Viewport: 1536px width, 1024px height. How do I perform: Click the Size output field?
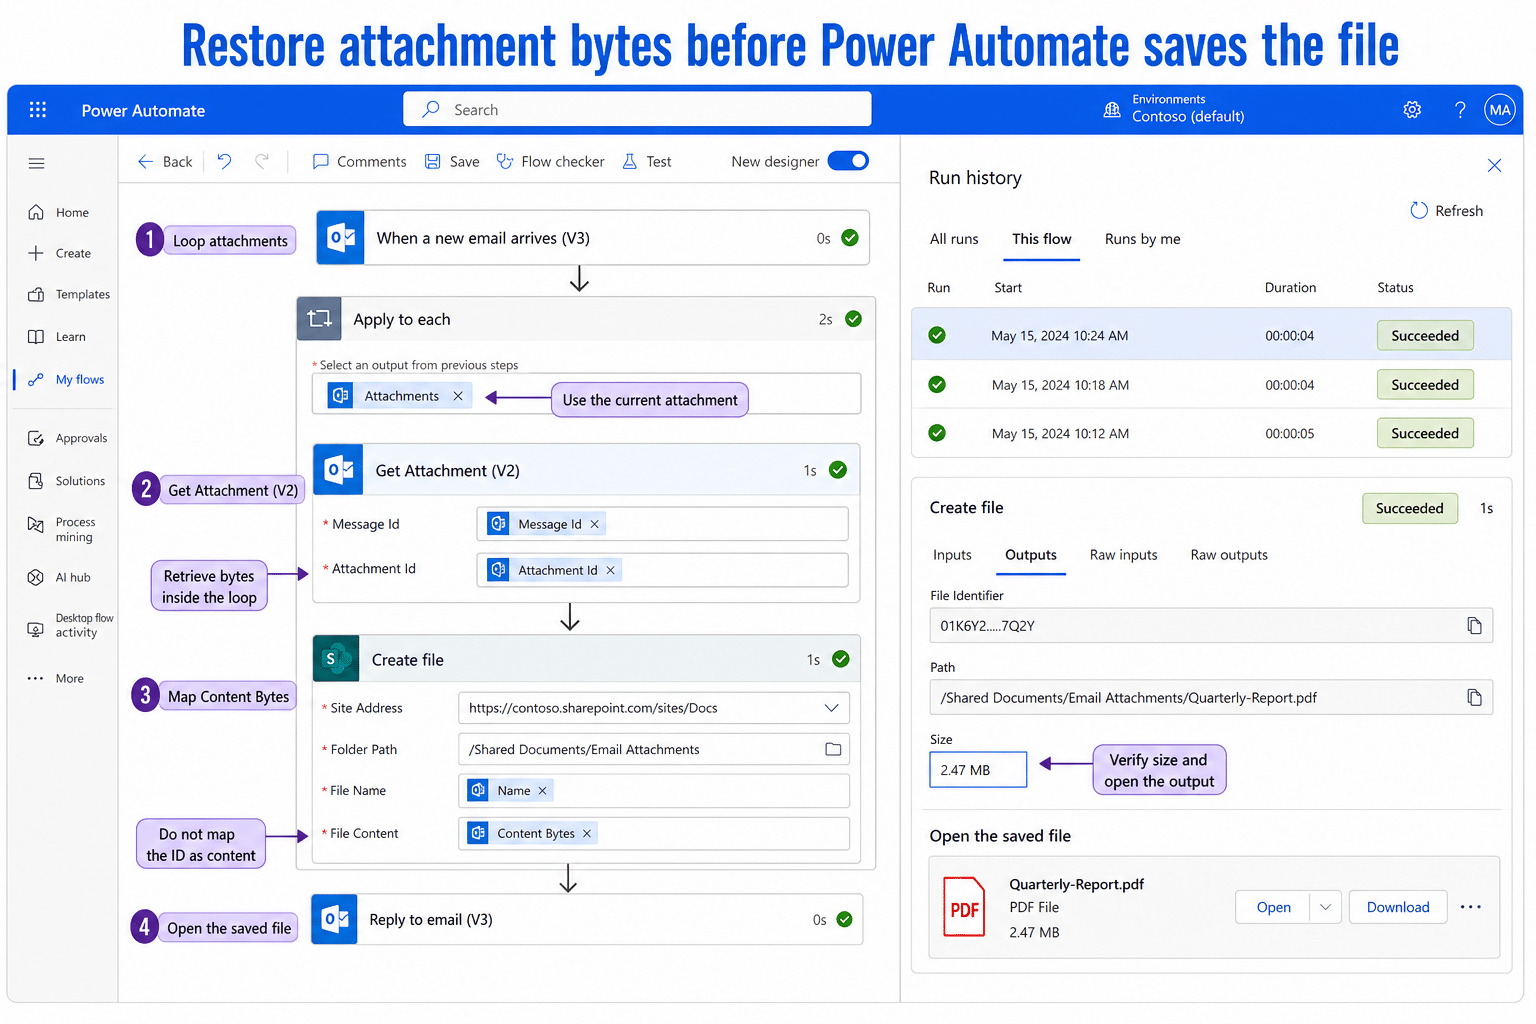(978, 770)
